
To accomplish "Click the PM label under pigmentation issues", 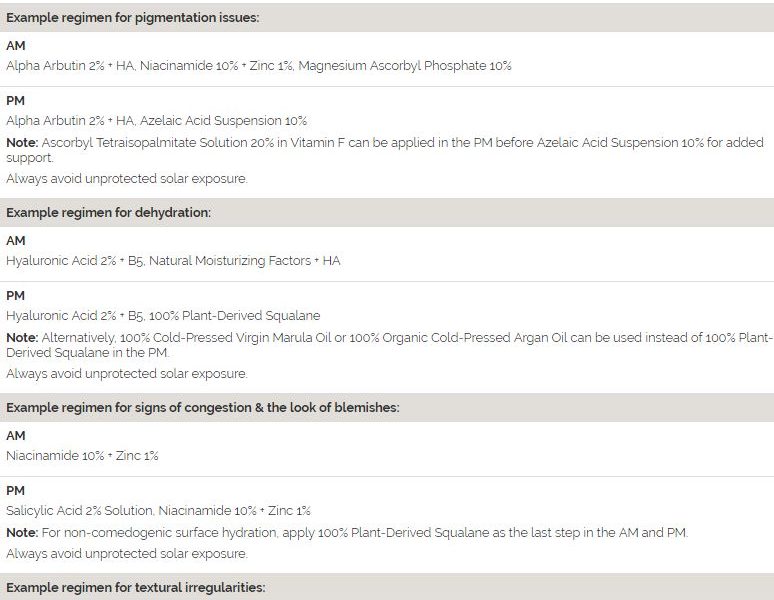I will tap(16, 101).
